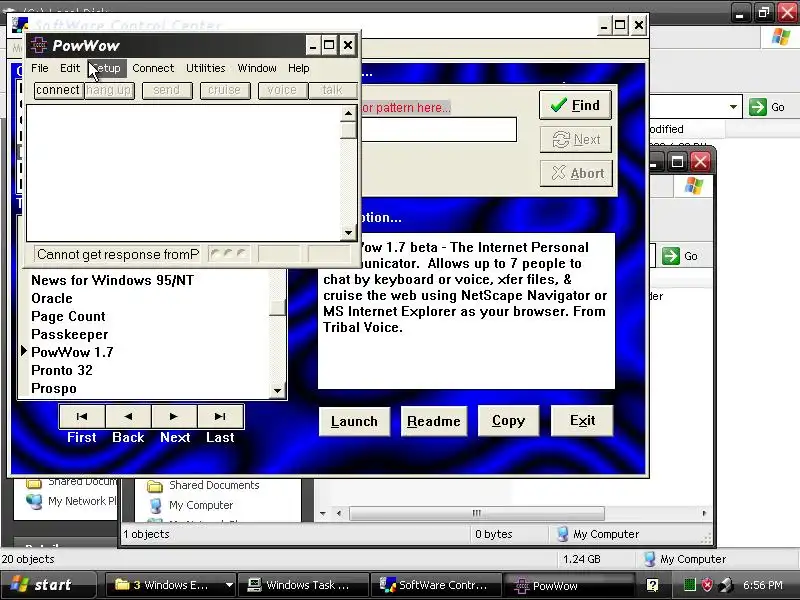Click the taskbar clock showing 6:56 PM

pos(763,585)
